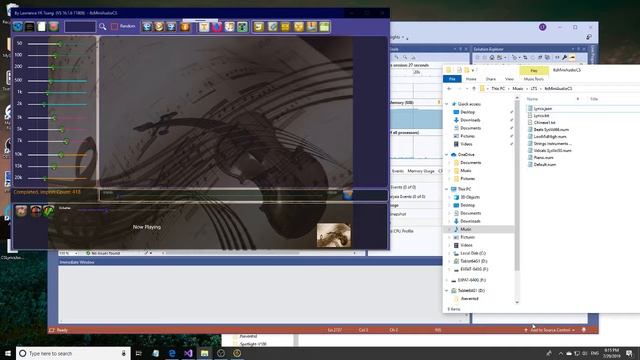Click the red icon before the search box
The height and width of the screenshot is (360, 640).
click(53, 27)
